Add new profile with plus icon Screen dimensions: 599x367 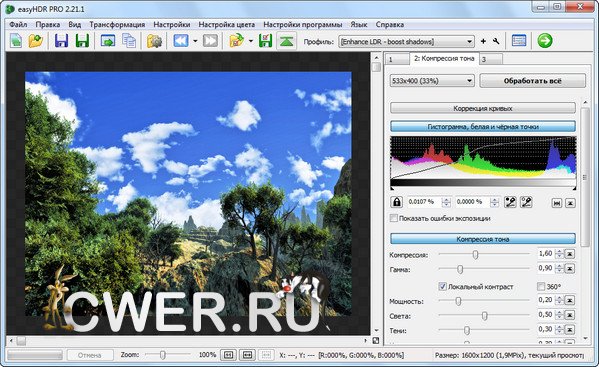tap(483, 41)
